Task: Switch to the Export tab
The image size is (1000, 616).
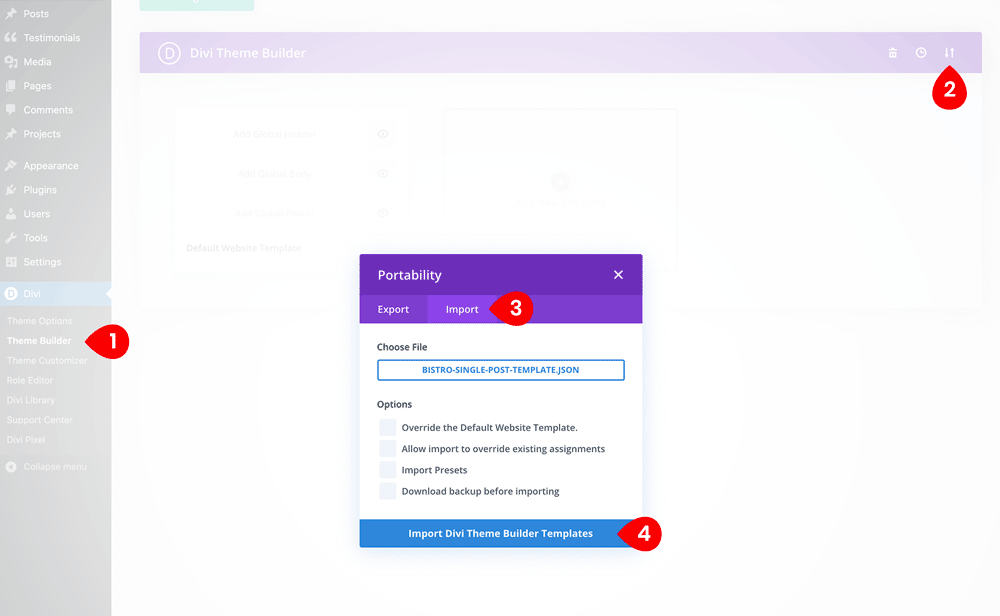Action: coord(393,309)
